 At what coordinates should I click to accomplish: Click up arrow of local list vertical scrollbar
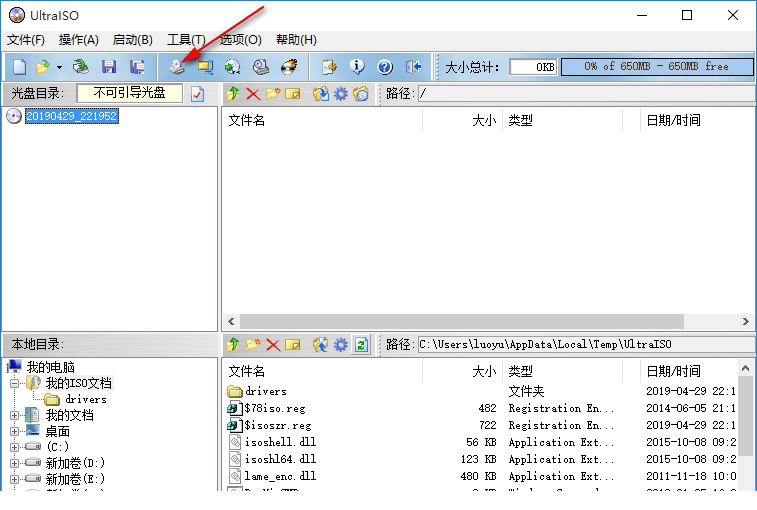pyautogui.click(x=745, y=368)
